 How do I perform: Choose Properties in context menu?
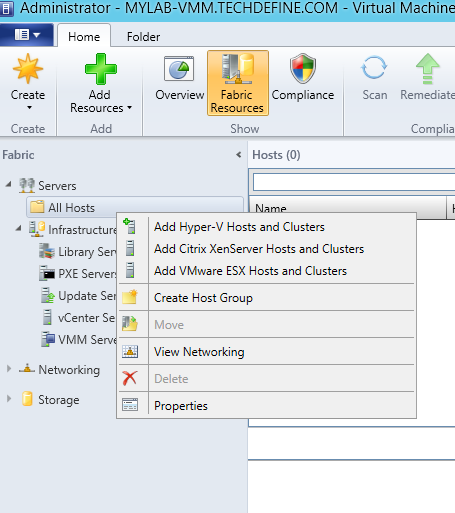[267, 406]
